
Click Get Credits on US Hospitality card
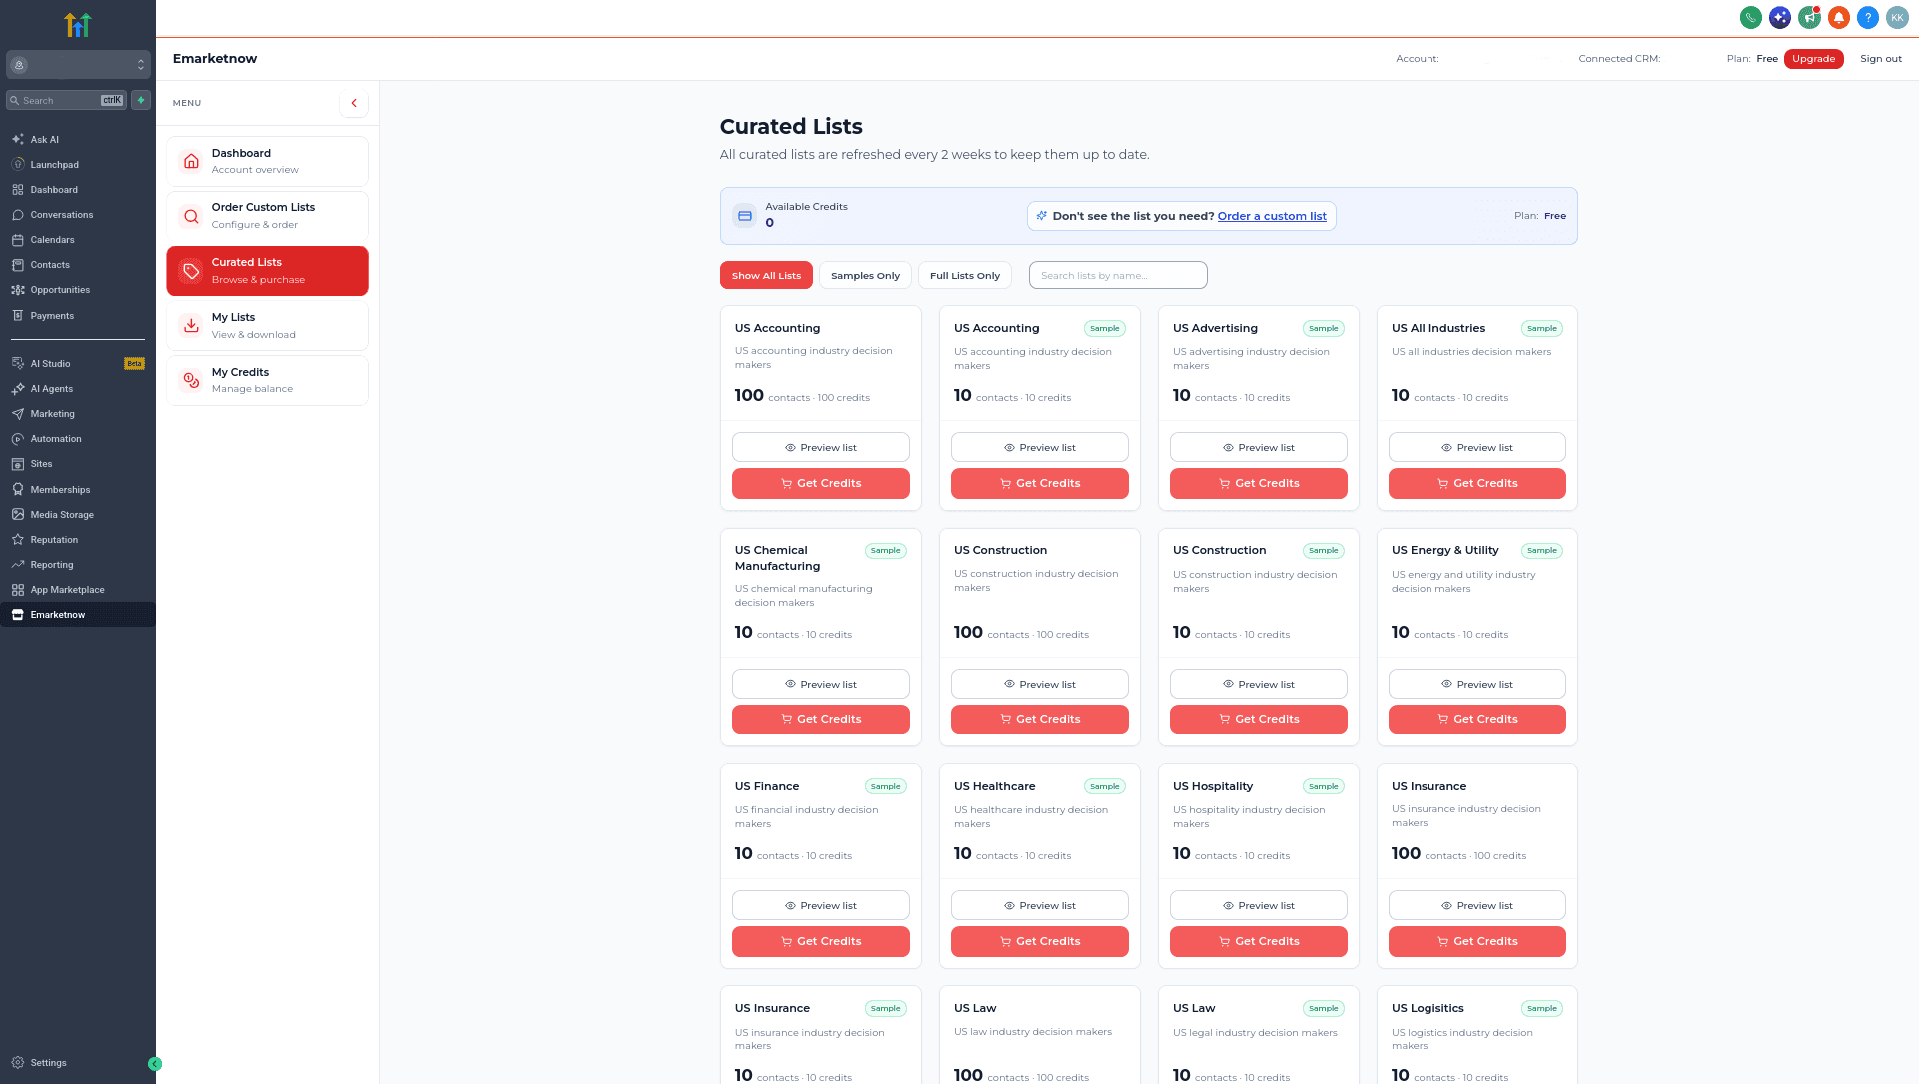(x=1258, y=941)
